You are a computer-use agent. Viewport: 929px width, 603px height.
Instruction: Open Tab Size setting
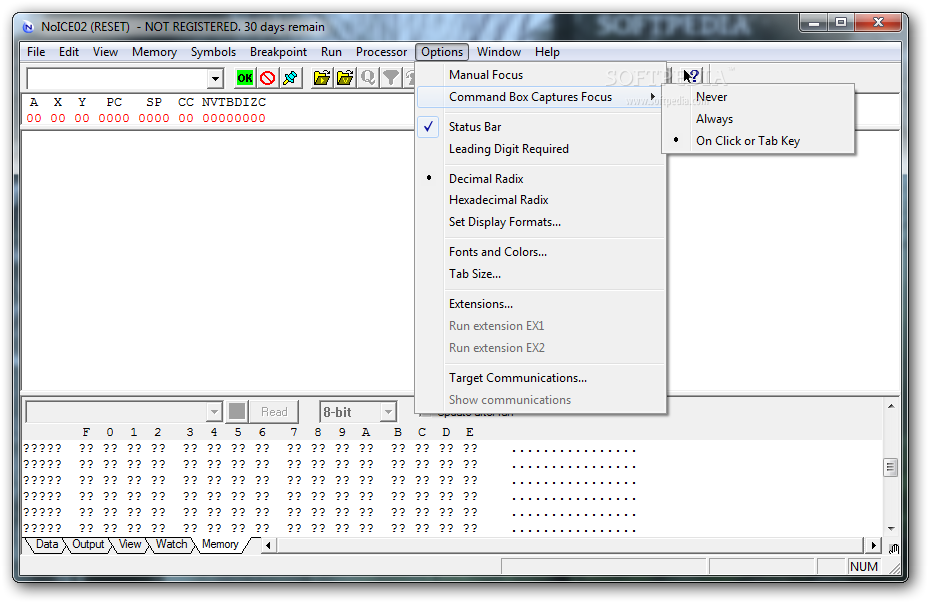click(541, 274)
